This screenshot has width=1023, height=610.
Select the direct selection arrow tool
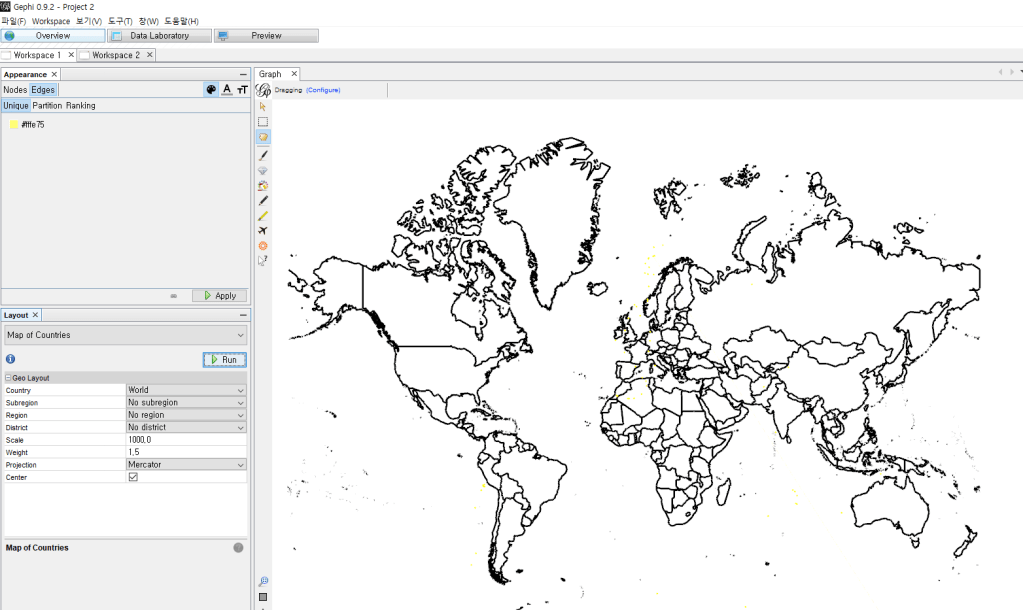point(263,106)
